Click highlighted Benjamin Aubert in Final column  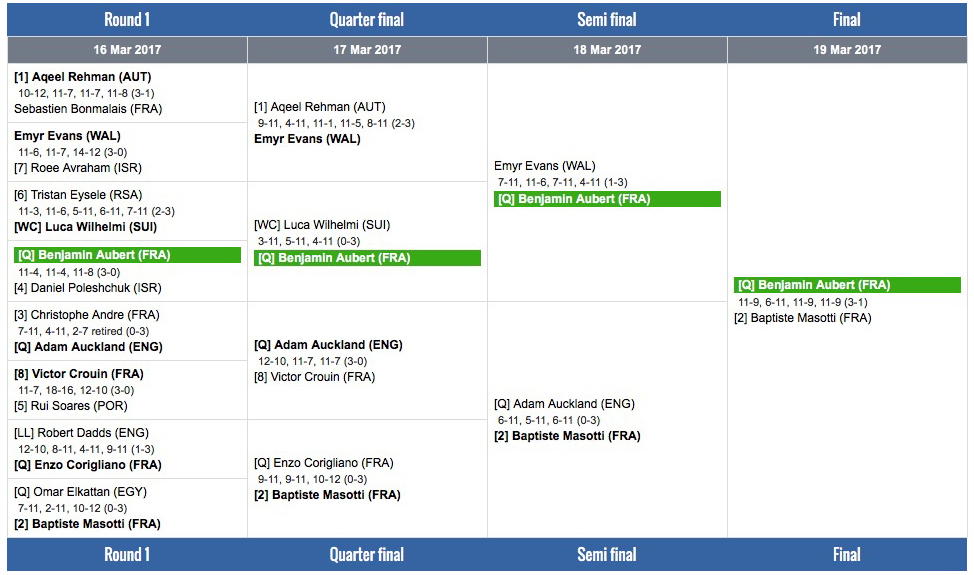click(x=813, y=285)
